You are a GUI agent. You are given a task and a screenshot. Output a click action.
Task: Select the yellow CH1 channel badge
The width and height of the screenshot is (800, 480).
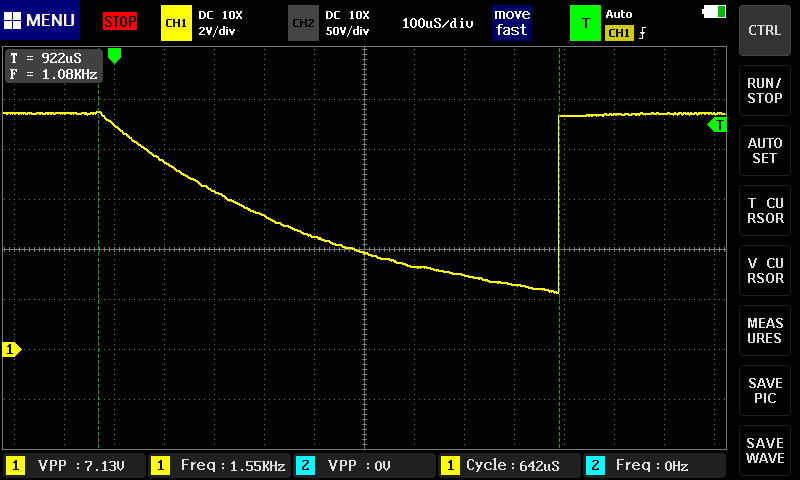pyautogui.click(x=176, y=23)
